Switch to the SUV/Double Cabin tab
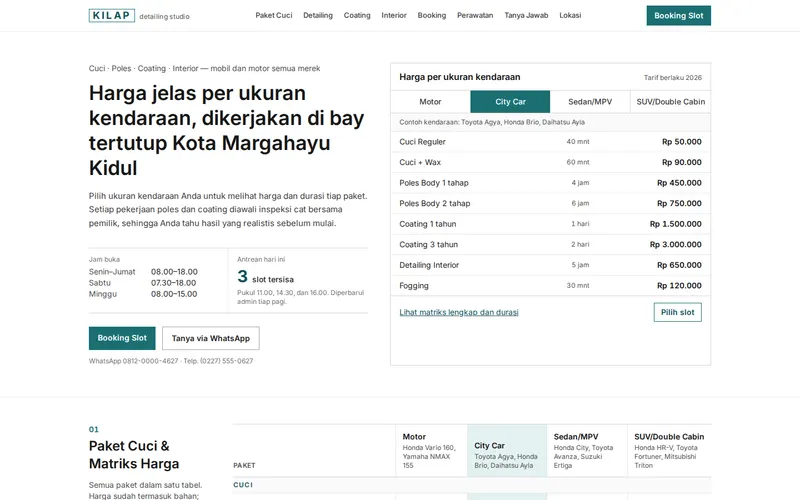Screen dimensions: 800x500 [x=670, y=102]
